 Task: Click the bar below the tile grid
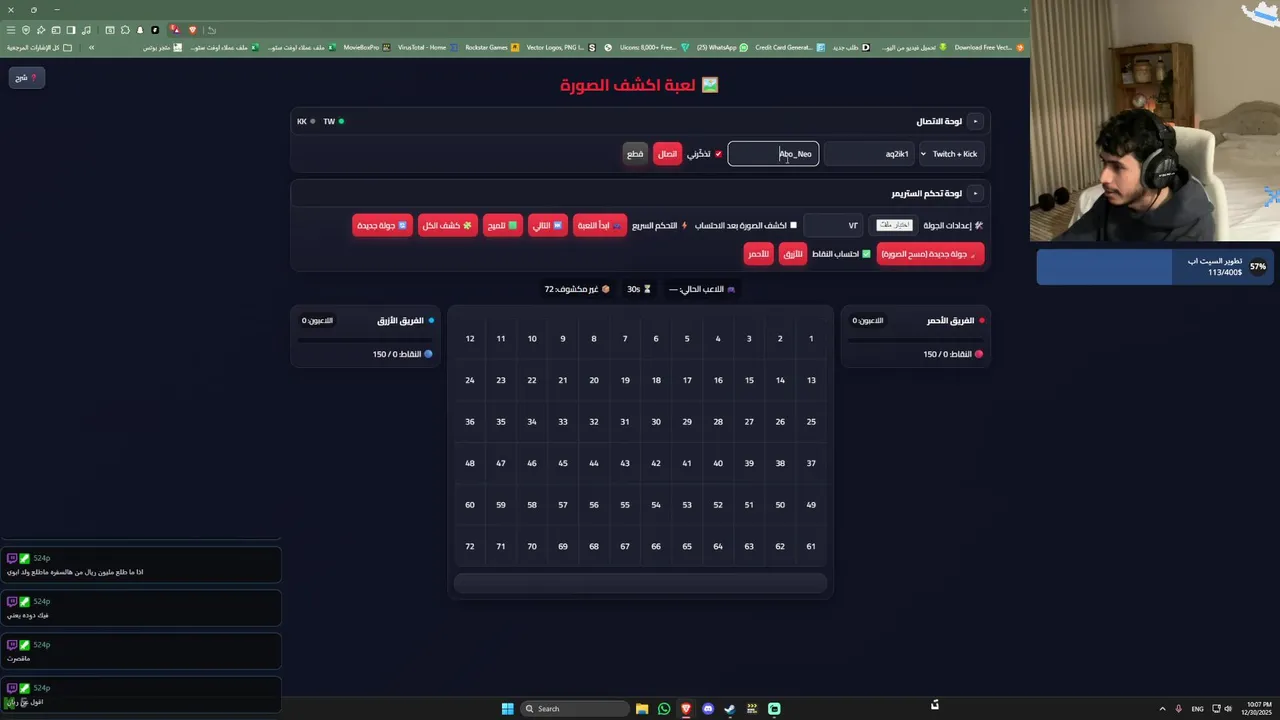(640, 584)
